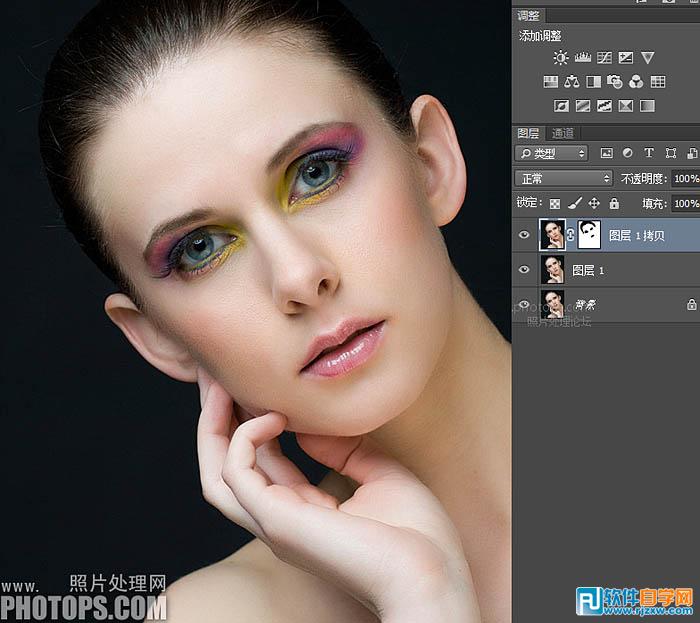This screenshot has height=623, width=700.
Task: Add a Gradient Map adjustment
Action: point(647,106)
